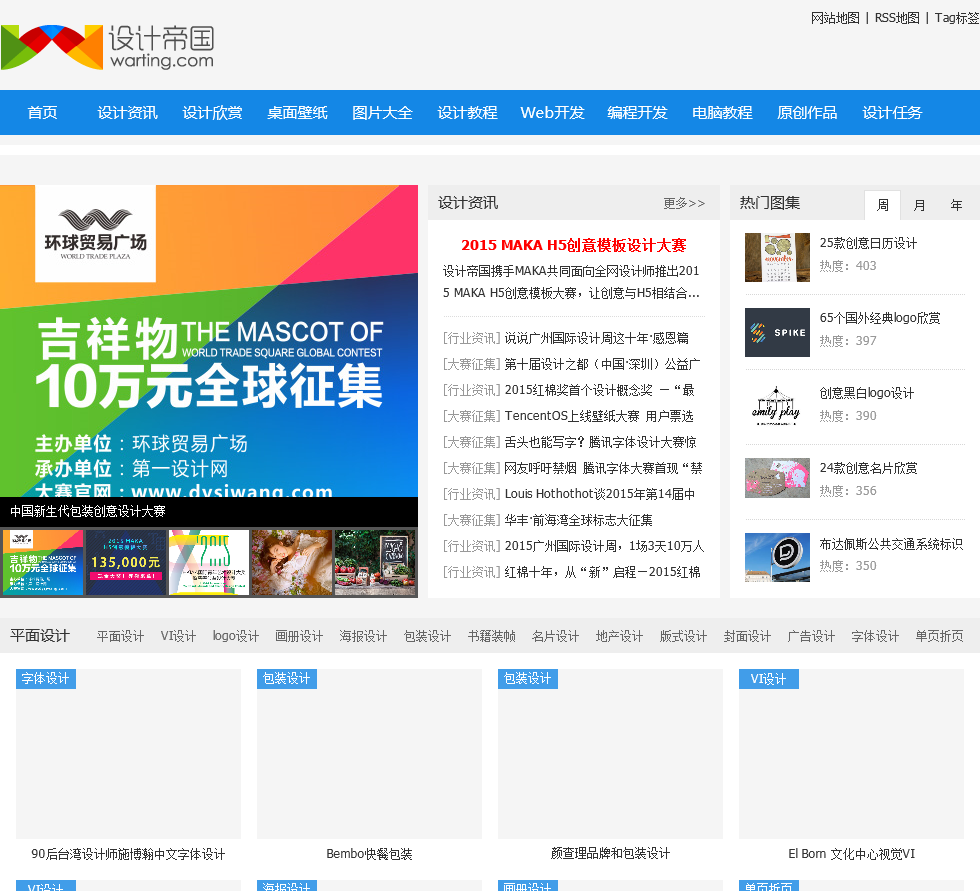Image resolution: width=980 pixels, height=891 pixels.
Task: Select the 135,000元 slider thumbnail
Action: pos(126,562)
